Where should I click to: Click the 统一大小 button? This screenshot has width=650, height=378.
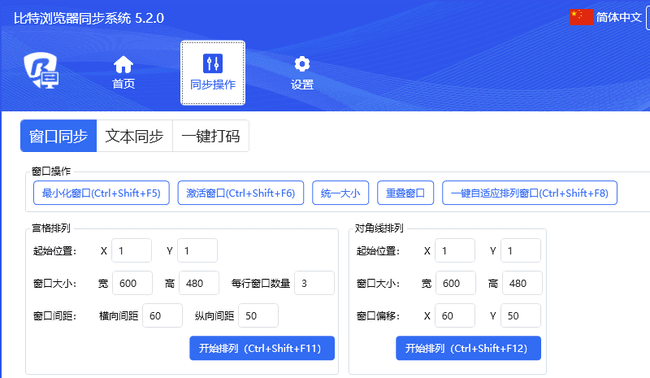tap(340, 193)
